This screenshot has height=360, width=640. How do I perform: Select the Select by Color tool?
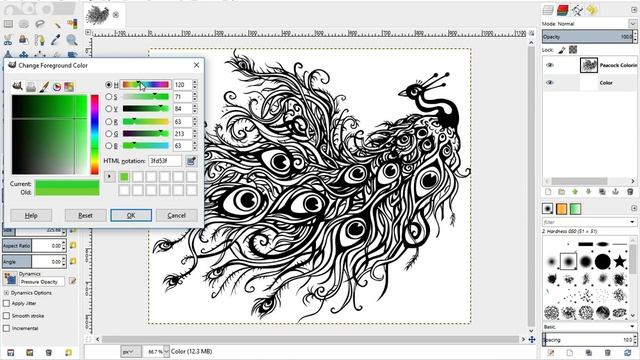coord(72,24)
